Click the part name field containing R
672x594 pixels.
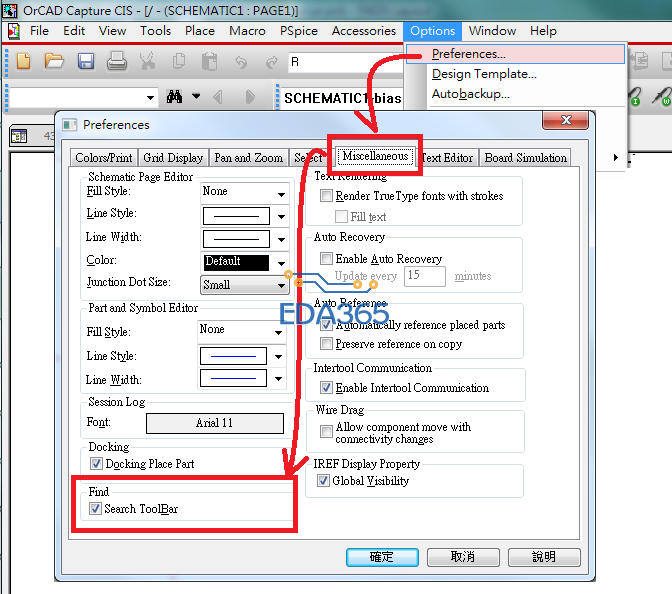(345, 62)
